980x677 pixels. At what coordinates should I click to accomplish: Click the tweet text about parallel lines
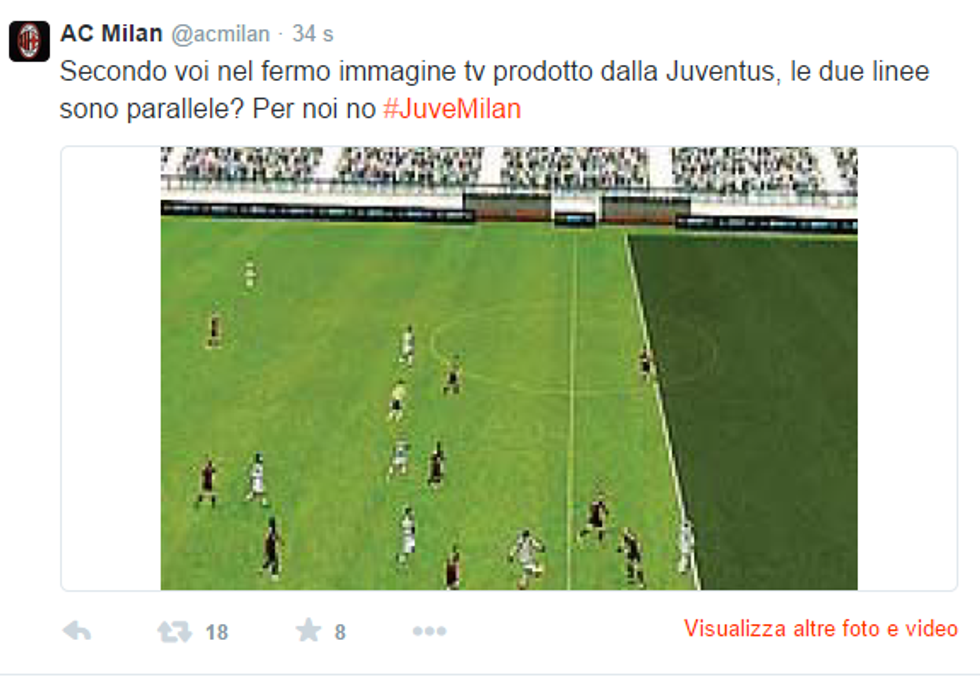(494, 90)
